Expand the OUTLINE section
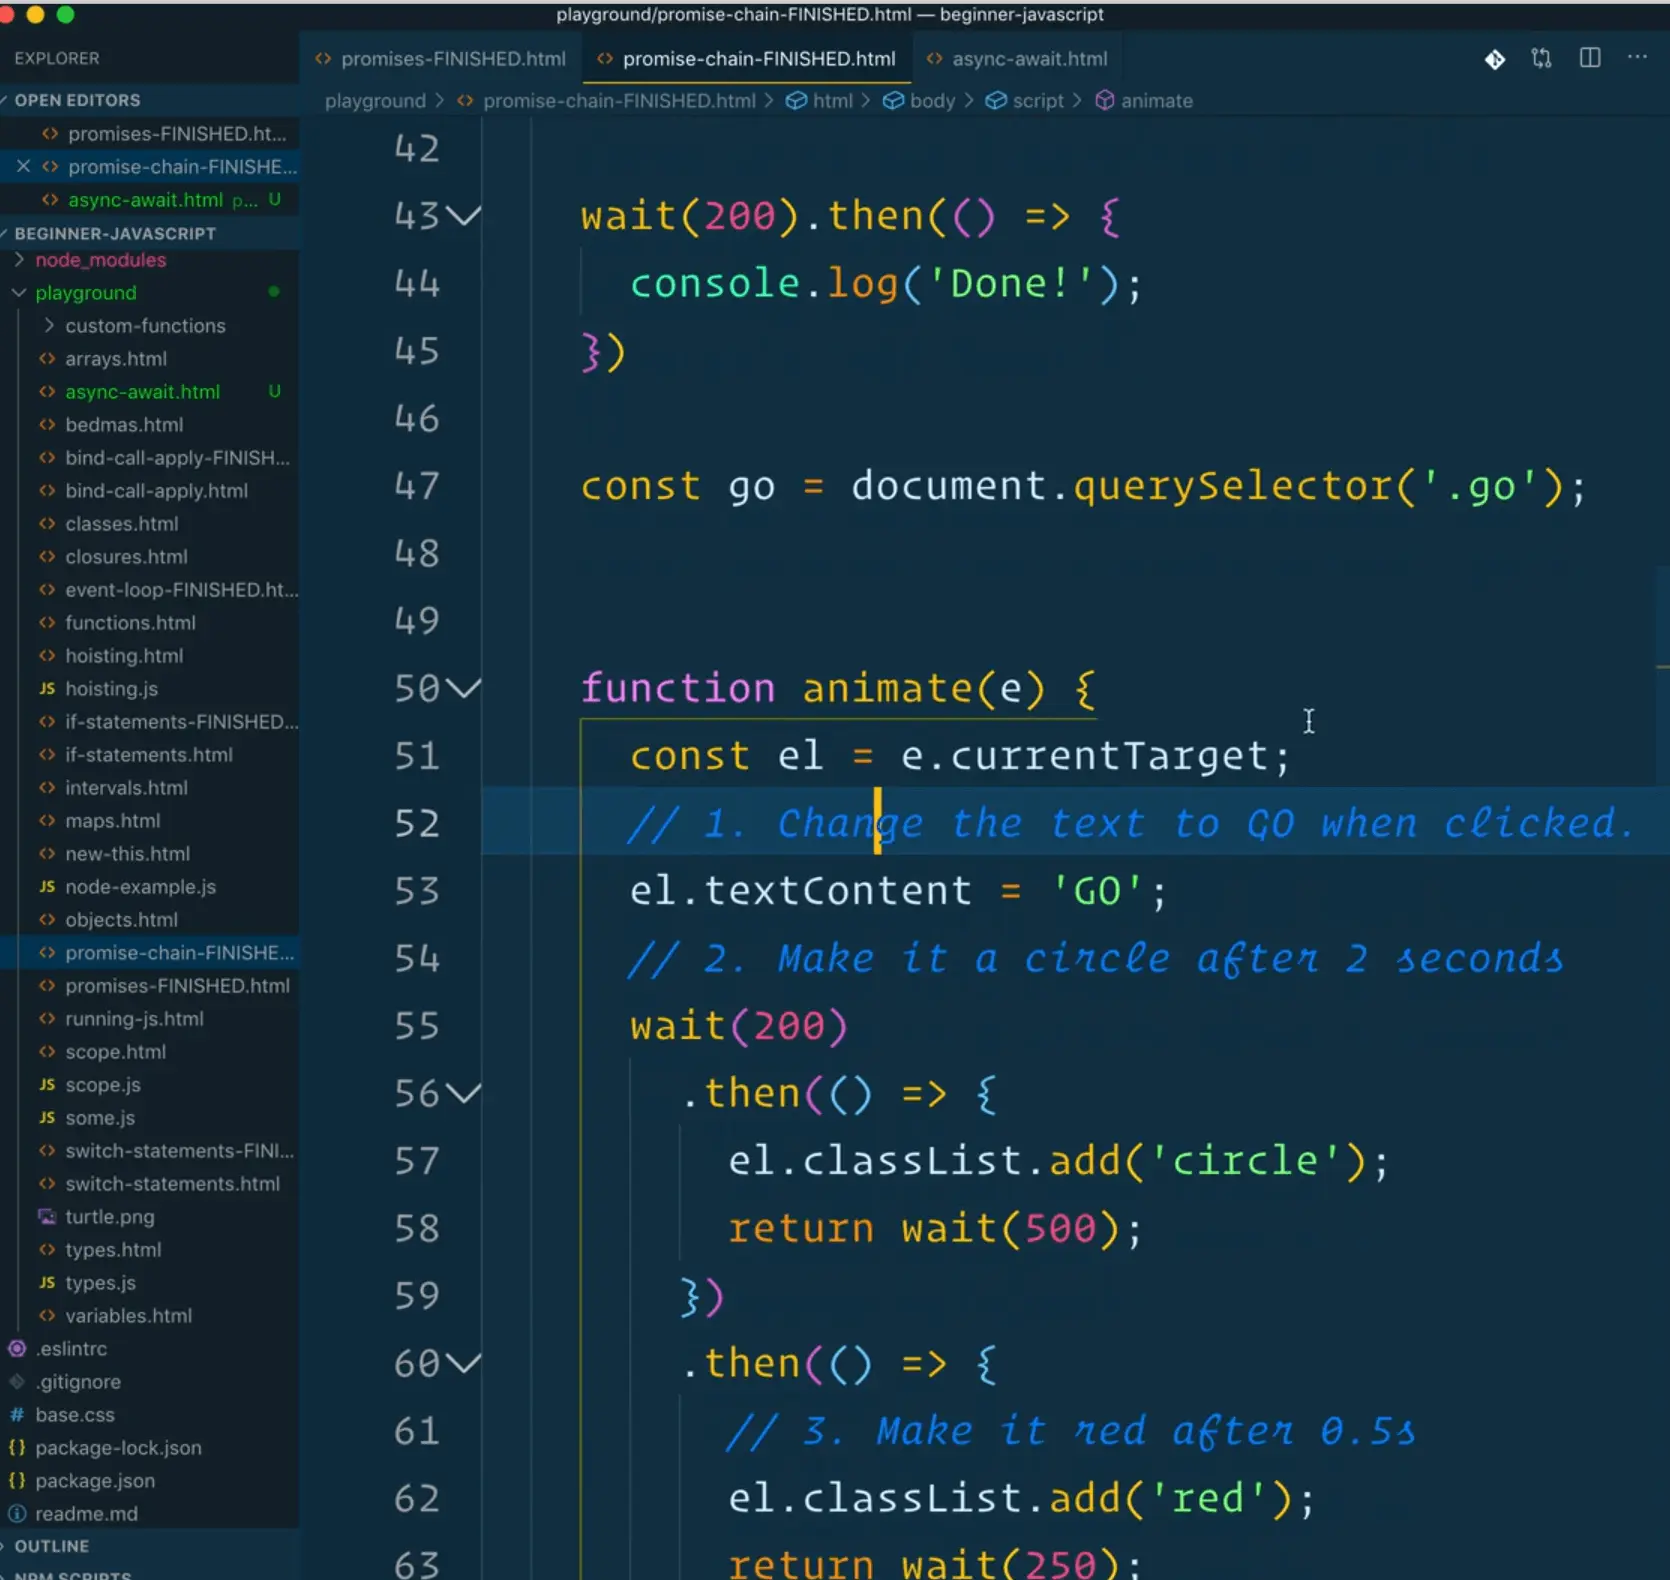This screenshot has width=1670, height=1580. click(x=51, y=1546)
